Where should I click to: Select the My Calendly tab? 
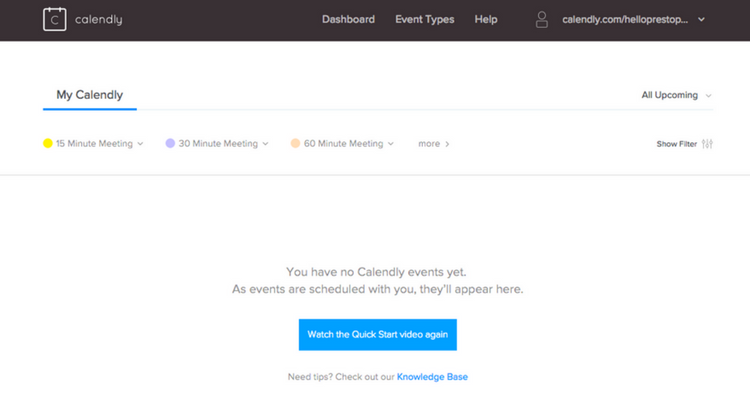[89, 95]
